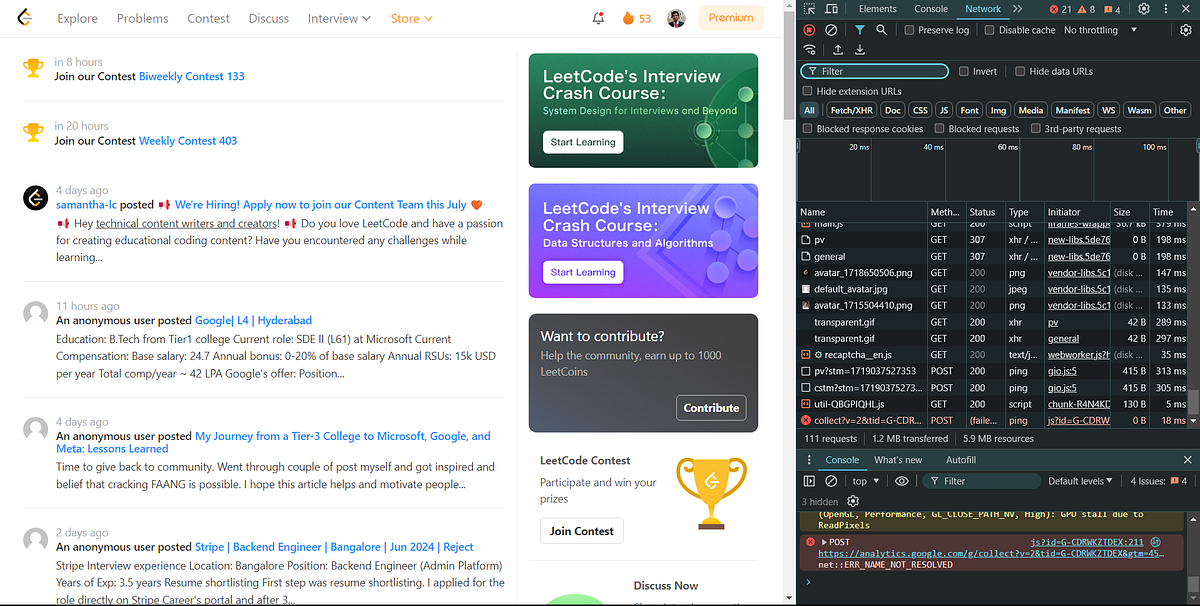This screenshot has height=606, width=1200.
Task: Check the Disable cache option
Action: tap(988, 30)
